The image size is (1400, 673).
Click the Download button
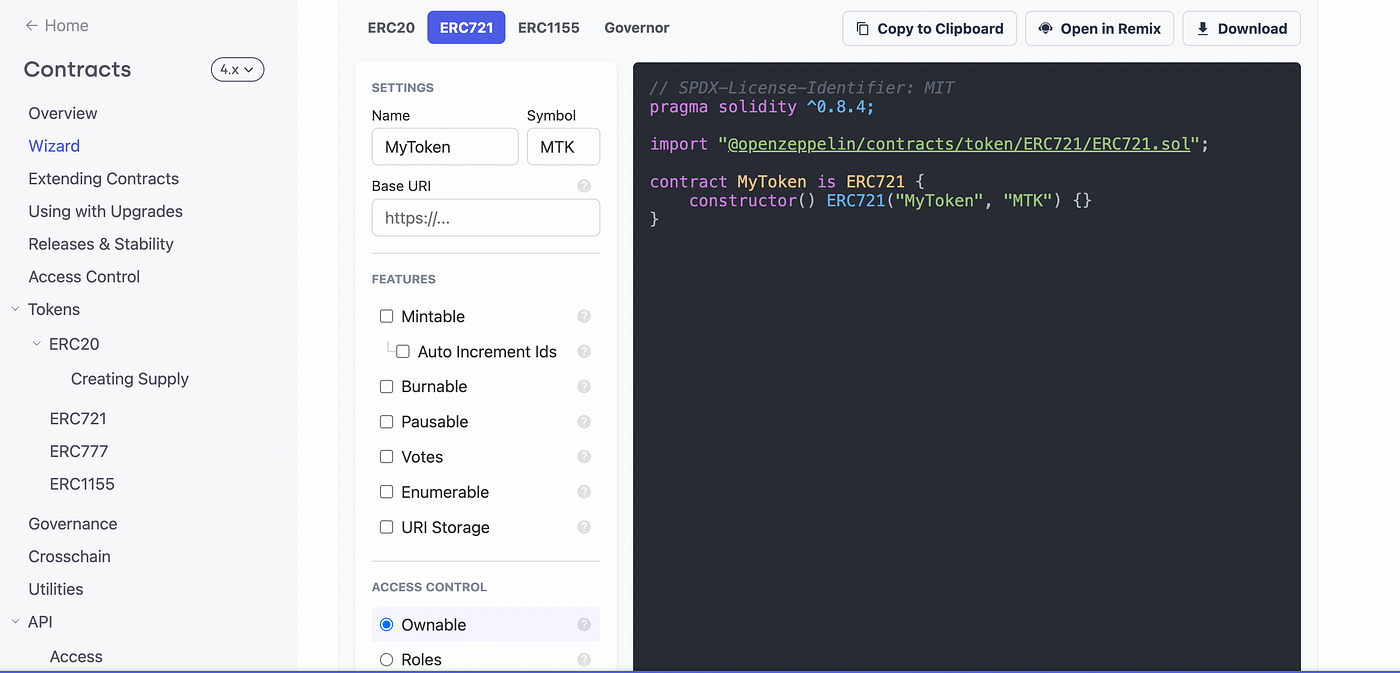click(1242, 28)
